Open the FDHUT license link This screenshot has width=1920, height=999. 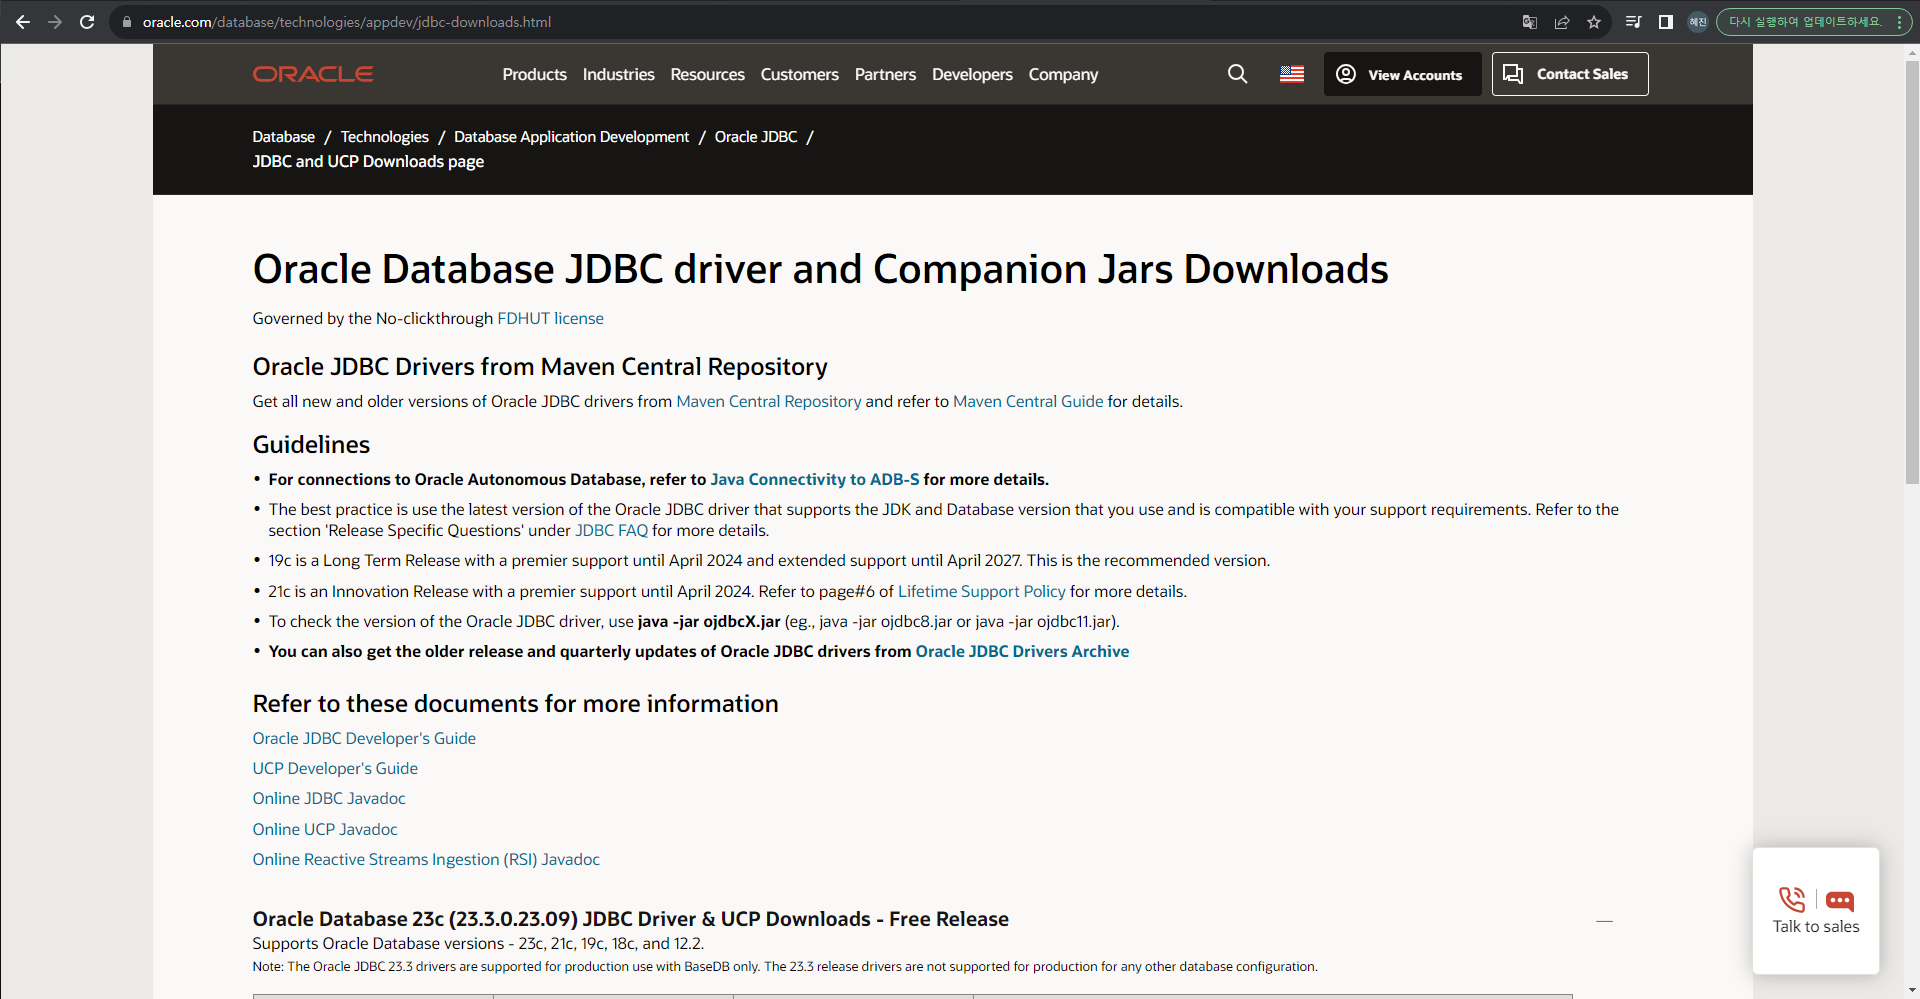point(550,318)
